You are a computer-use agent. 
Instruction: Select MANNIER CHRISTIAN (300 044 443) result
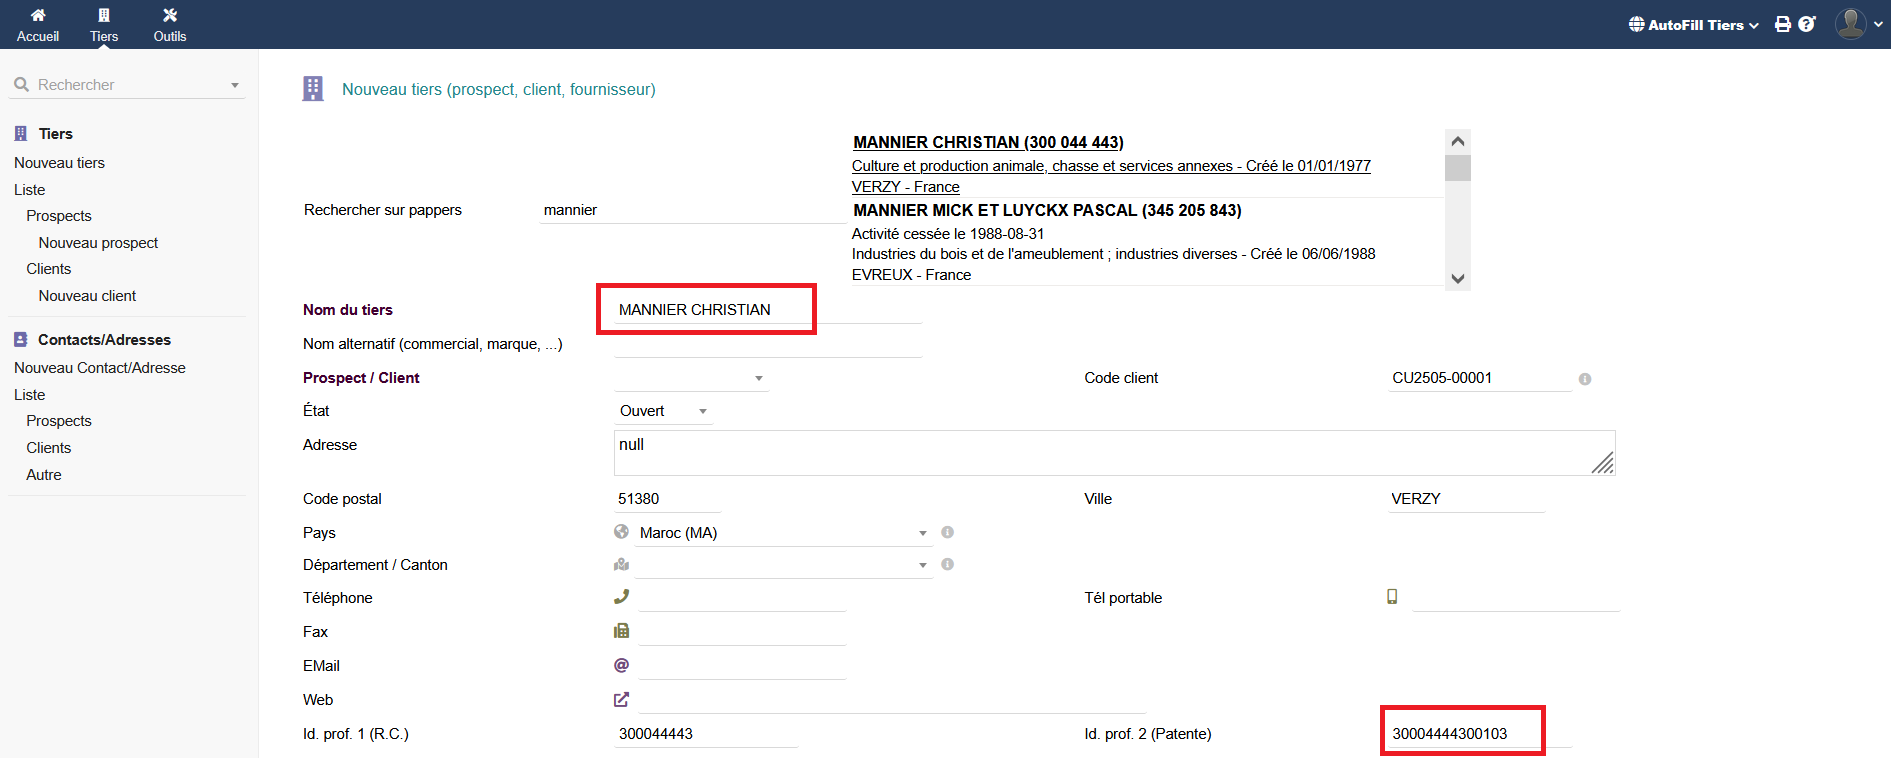coord(988,142)
